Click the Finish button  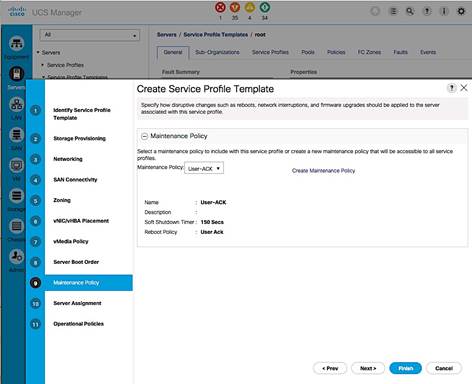(406, 368)
